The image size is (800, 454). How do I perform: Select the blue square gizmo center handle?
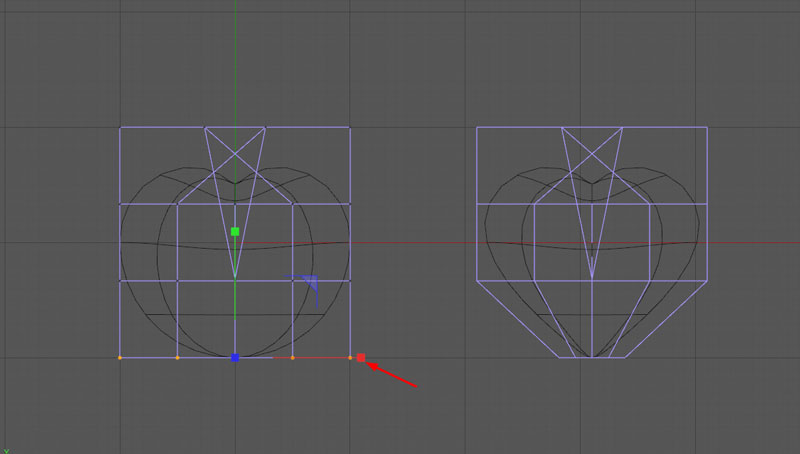(x=235, y=357)
